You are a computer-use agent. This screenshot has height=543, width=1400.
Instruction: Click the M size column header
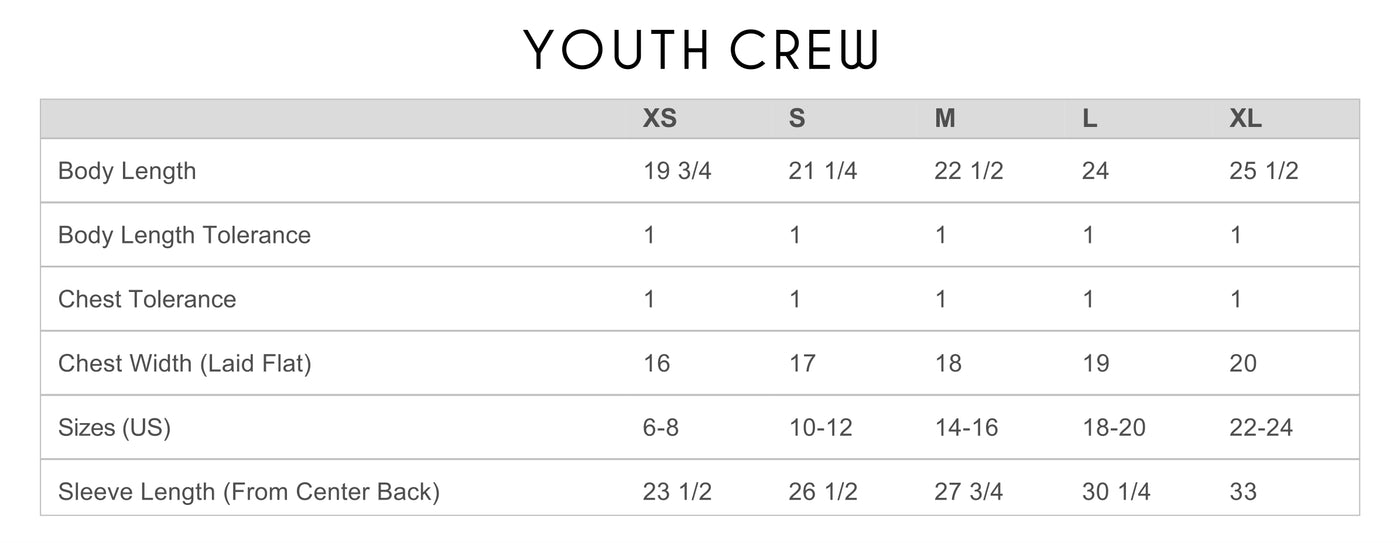945,119
